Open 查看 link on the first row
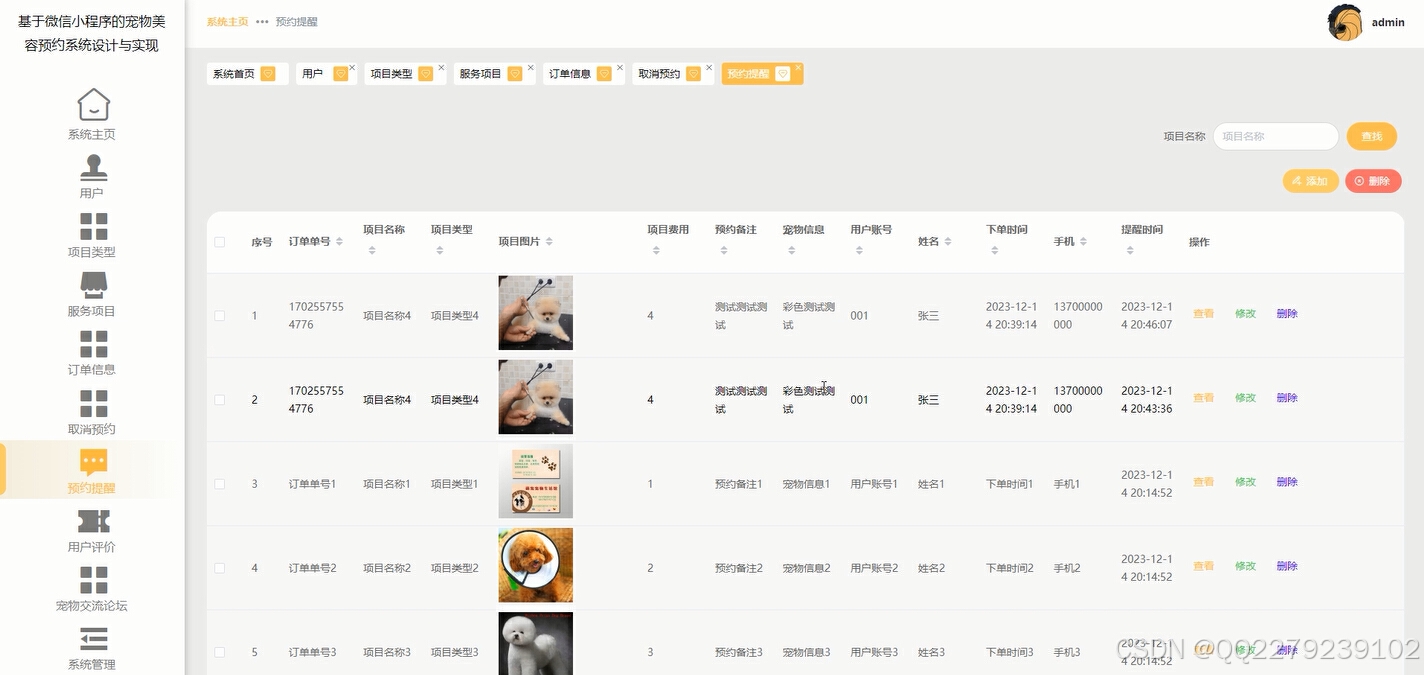Image resolution: width=1424 pixels, height=675 pixels. (1203, 313)
